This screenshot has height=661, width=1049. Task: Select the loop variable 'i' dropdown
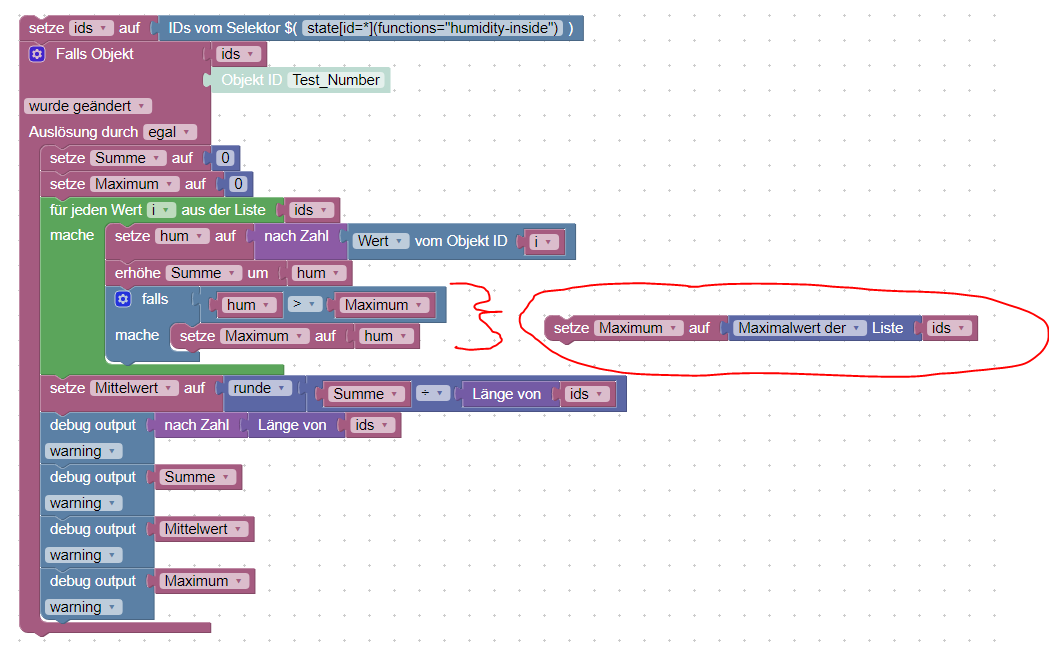click(x=161, y=210)
